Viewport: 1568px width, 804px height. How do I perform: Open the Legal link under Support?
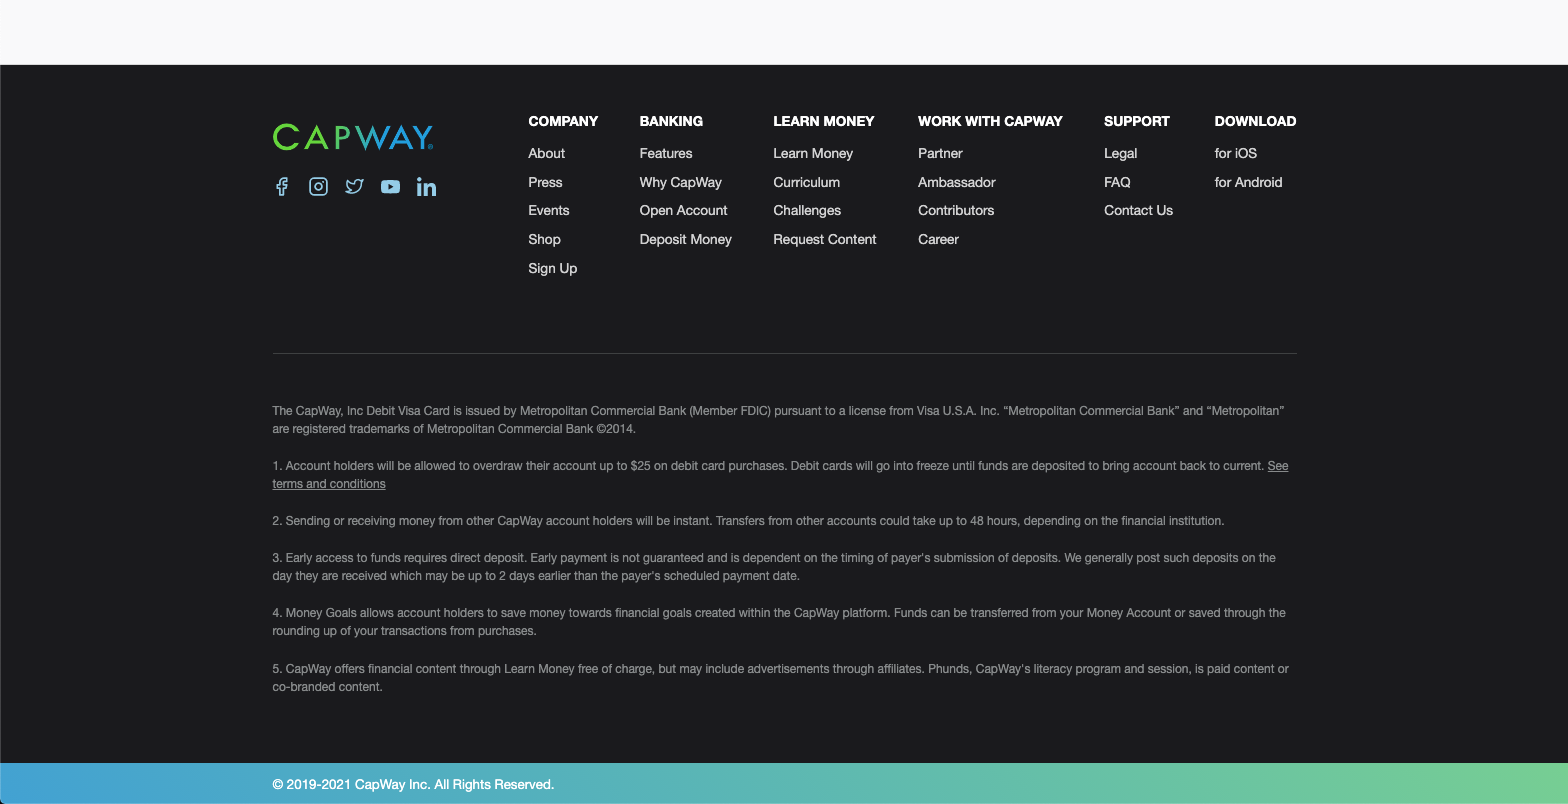coord(1121,153)
